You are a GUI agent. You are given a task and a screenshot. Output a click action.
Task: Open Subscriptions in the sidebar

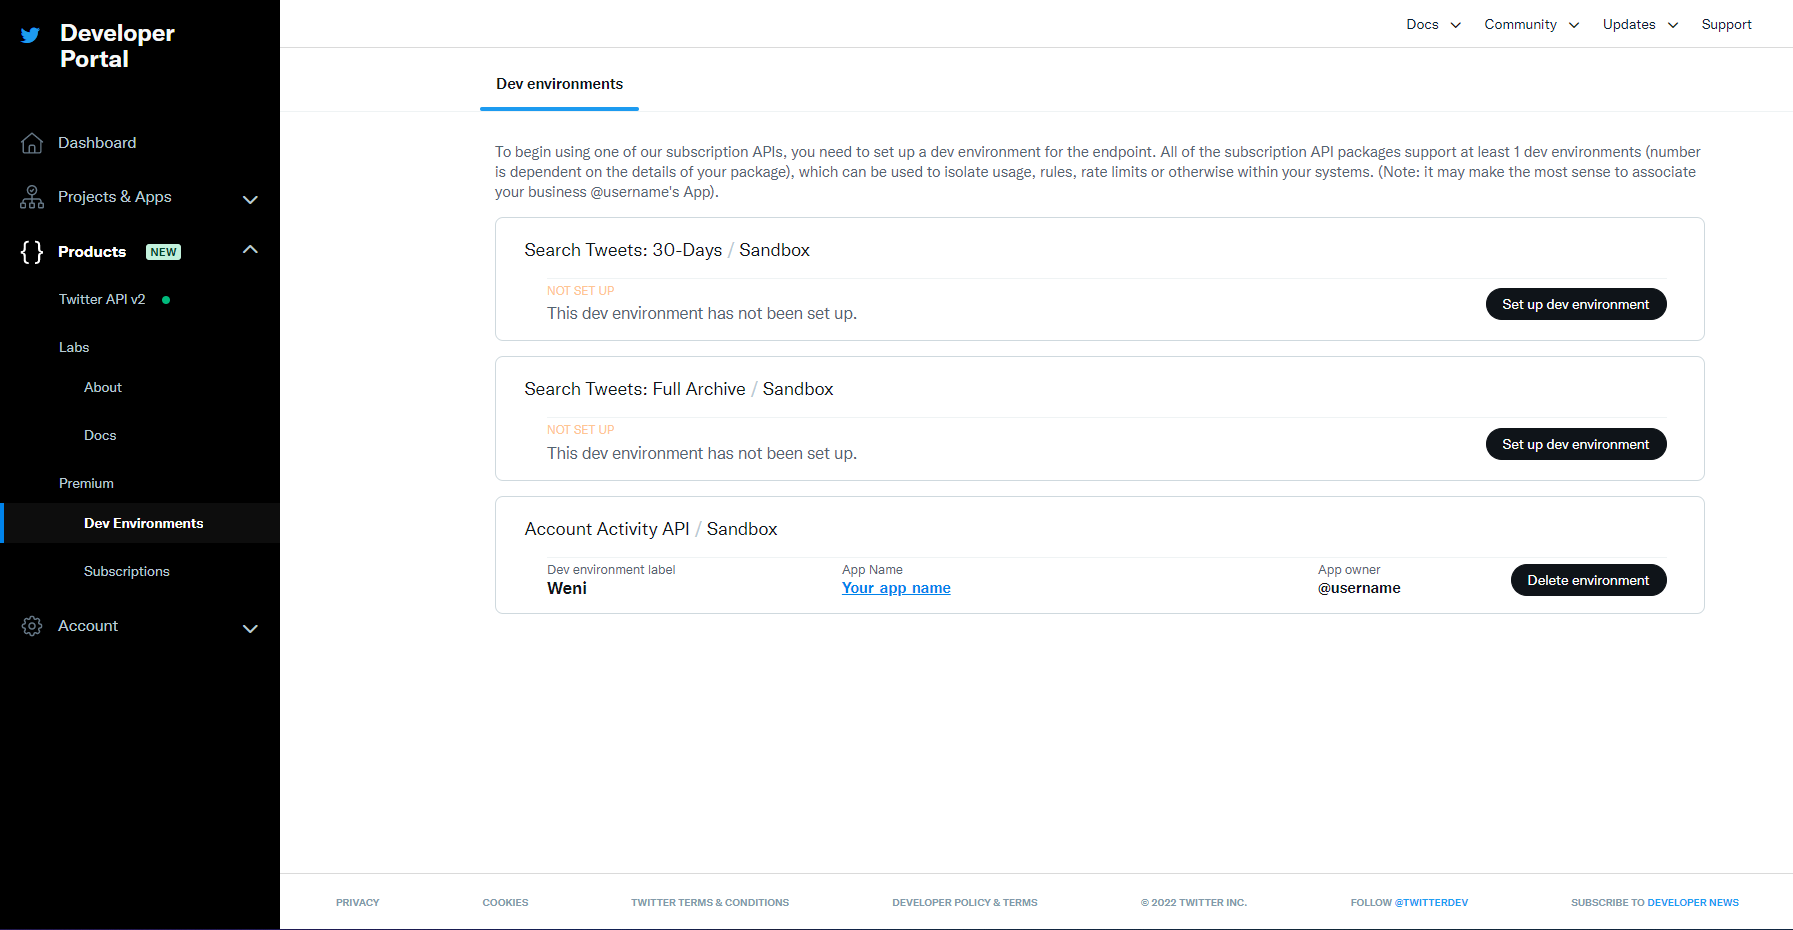pyautogui.click(x=127, y=571)
